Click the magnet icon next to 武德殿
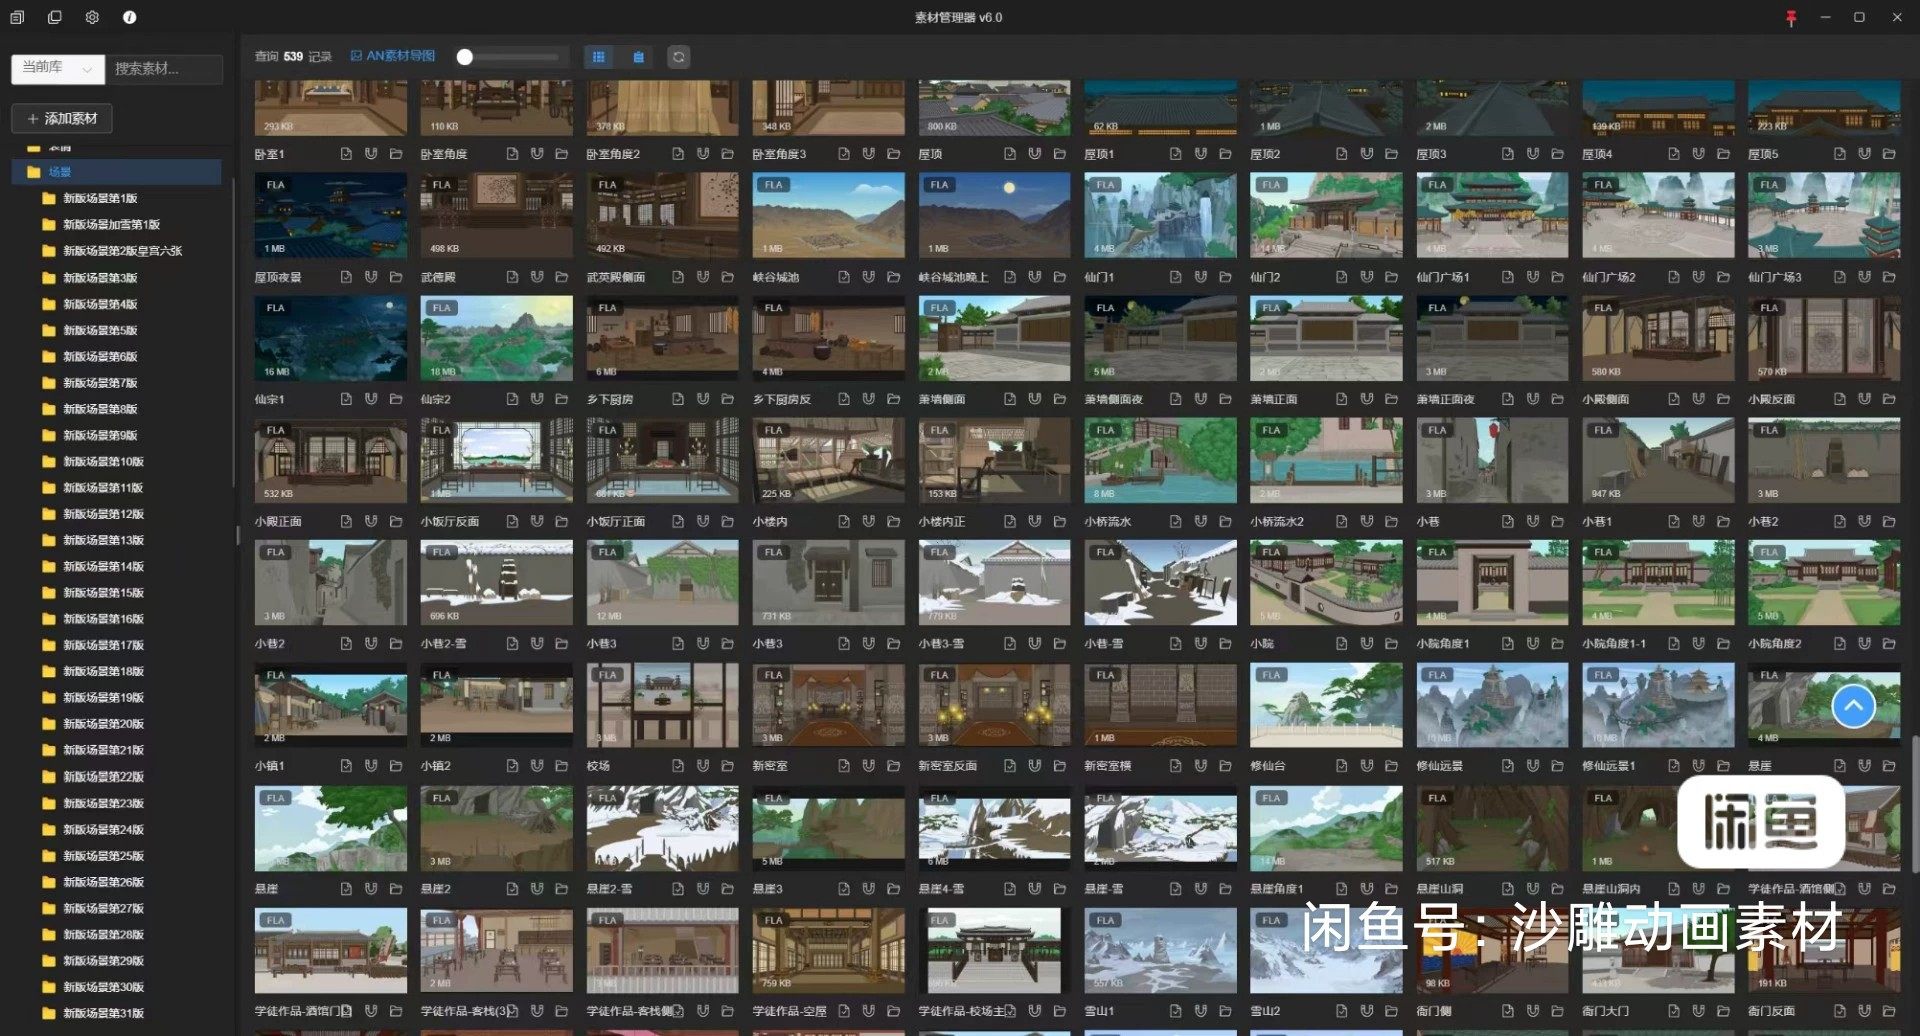1920x1036 pixels. tap(537, 277)
